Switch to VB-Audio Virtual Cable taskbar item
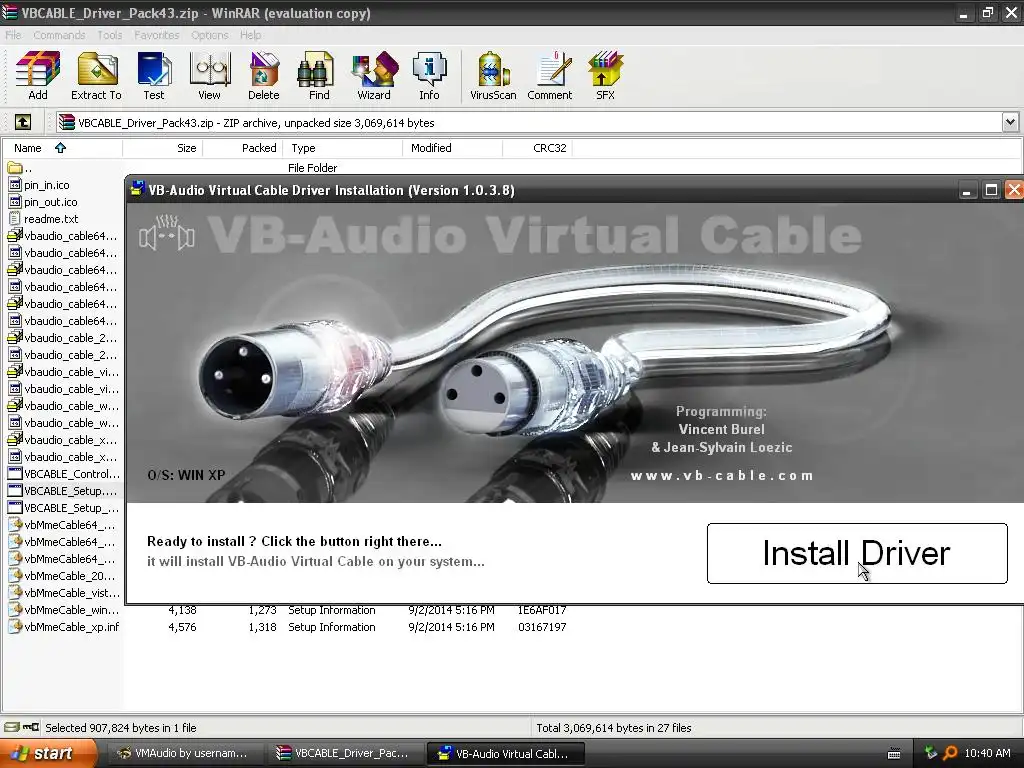This screenshot has width=1024, height=768. tap(505, 753)
